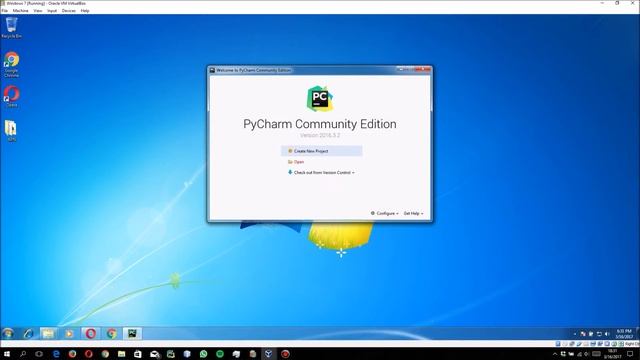Click the red record icon on host taskbar
The width and height of the screenshot is (640, 360).
click(285, 354)
